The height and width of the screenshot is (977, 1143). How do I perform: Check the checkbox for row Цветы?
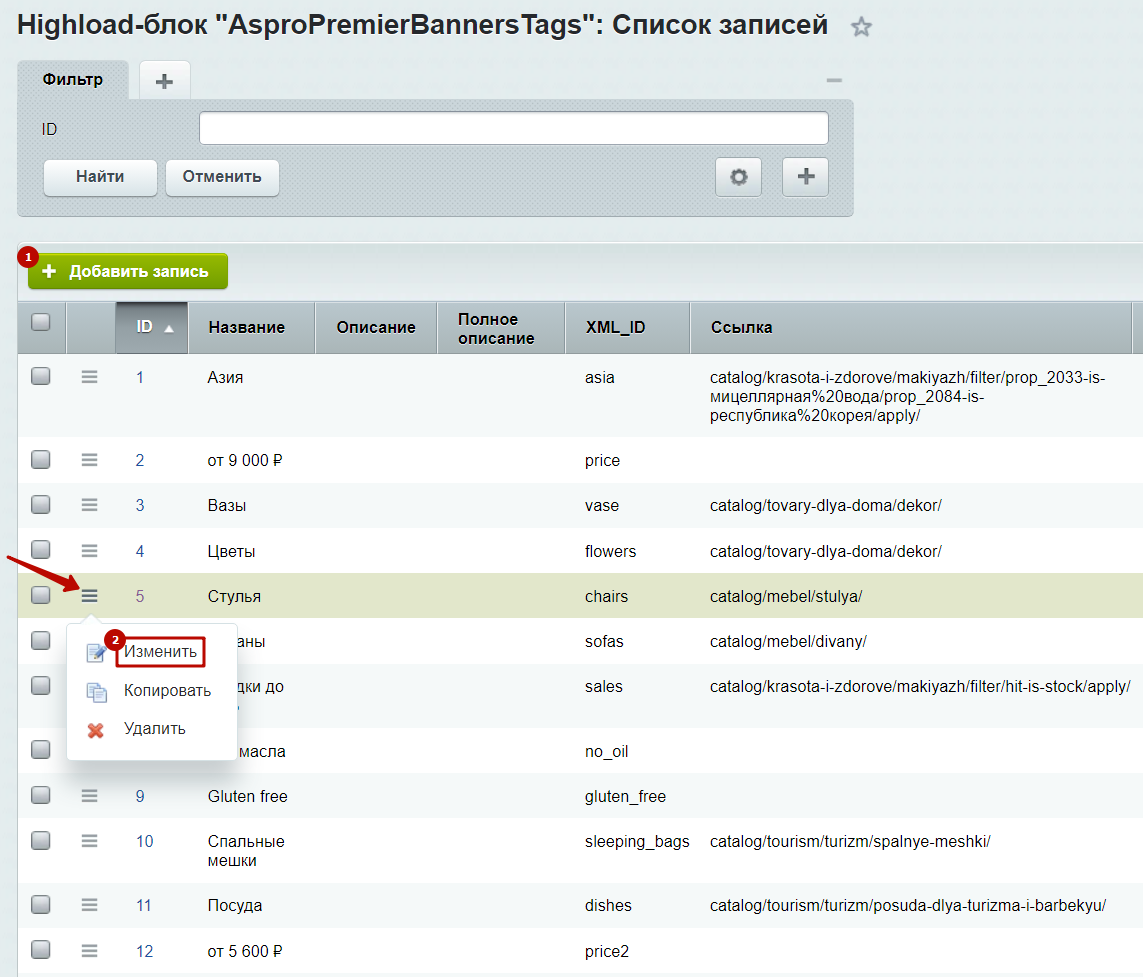pyautogui.click(x=41, y=550)
